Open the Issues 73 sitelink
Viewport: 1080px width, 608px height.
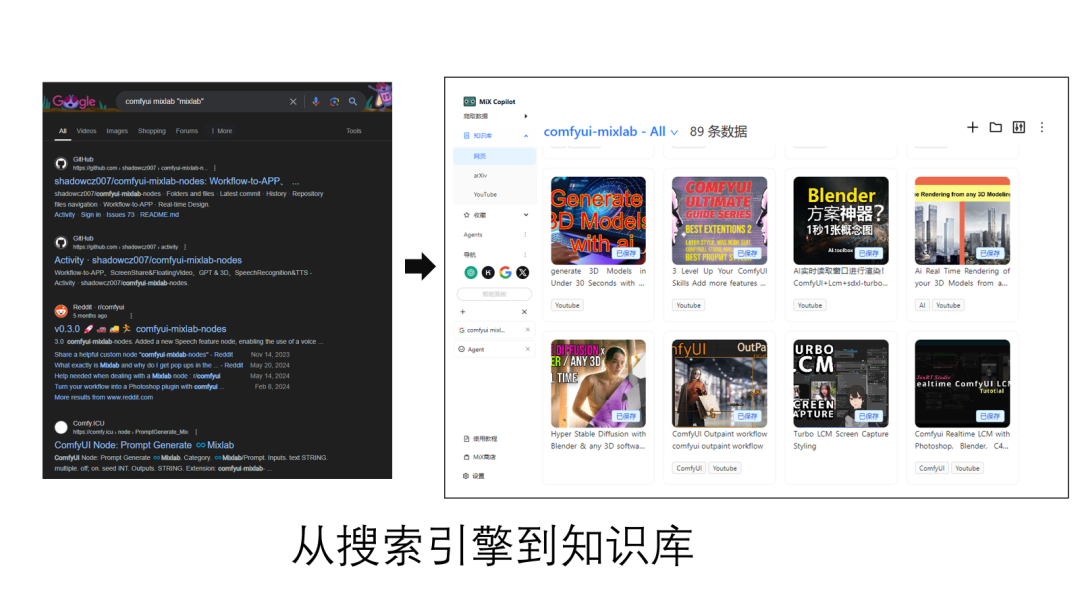click(x=121, y=215)
